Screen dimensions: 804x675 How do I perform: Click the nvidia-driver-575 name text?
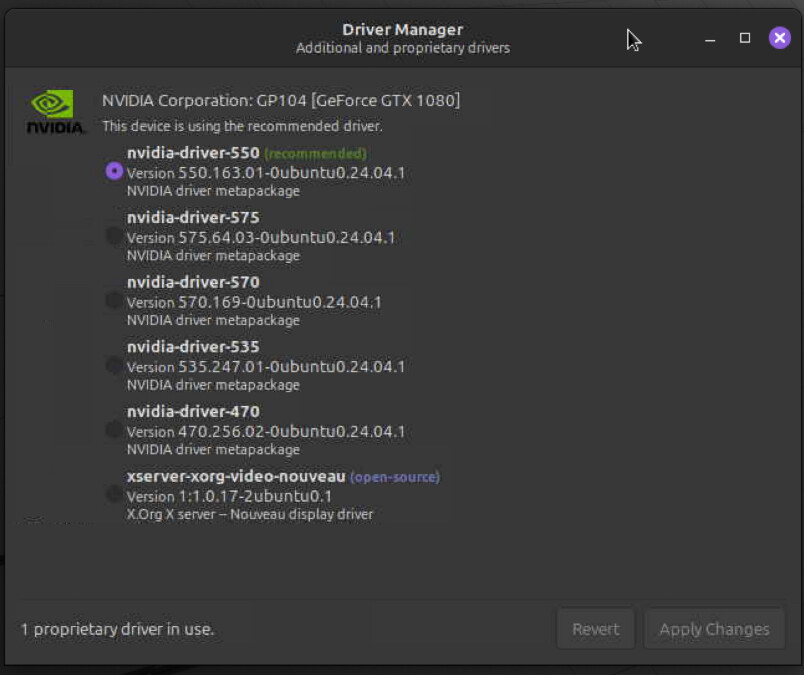click(x=193, y=217)
